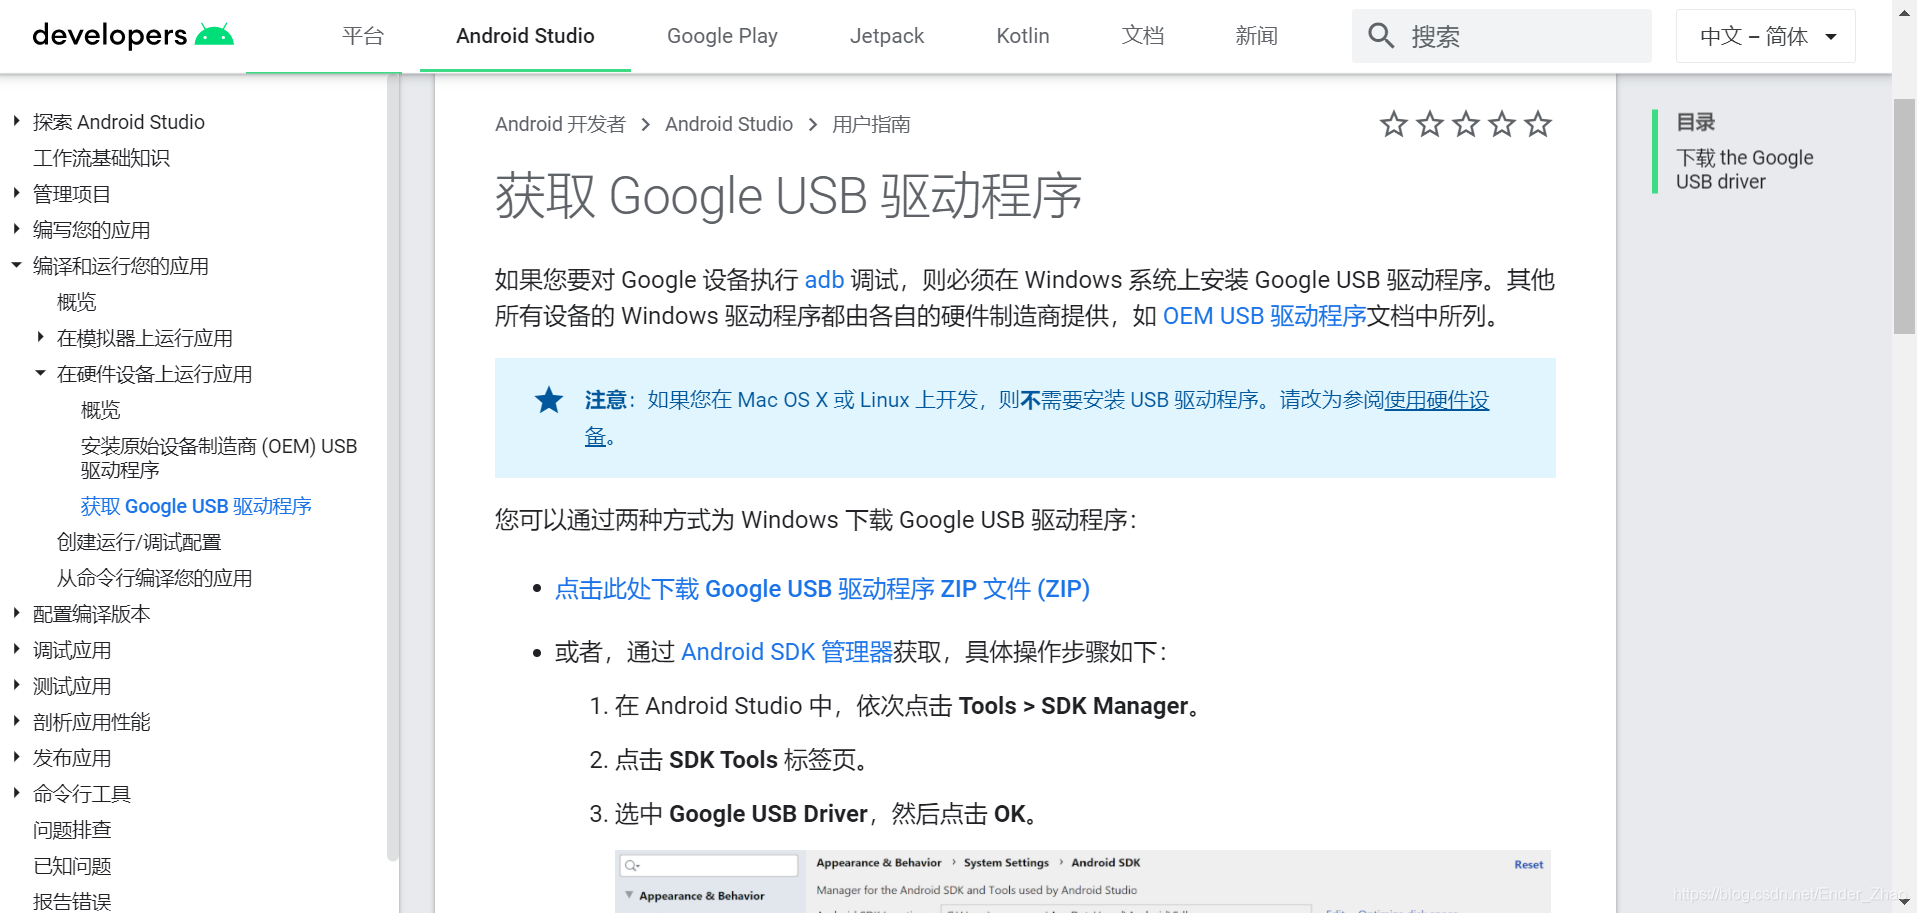Collapse 在硬件设备上运行应用 subsection

pos(40,373)
